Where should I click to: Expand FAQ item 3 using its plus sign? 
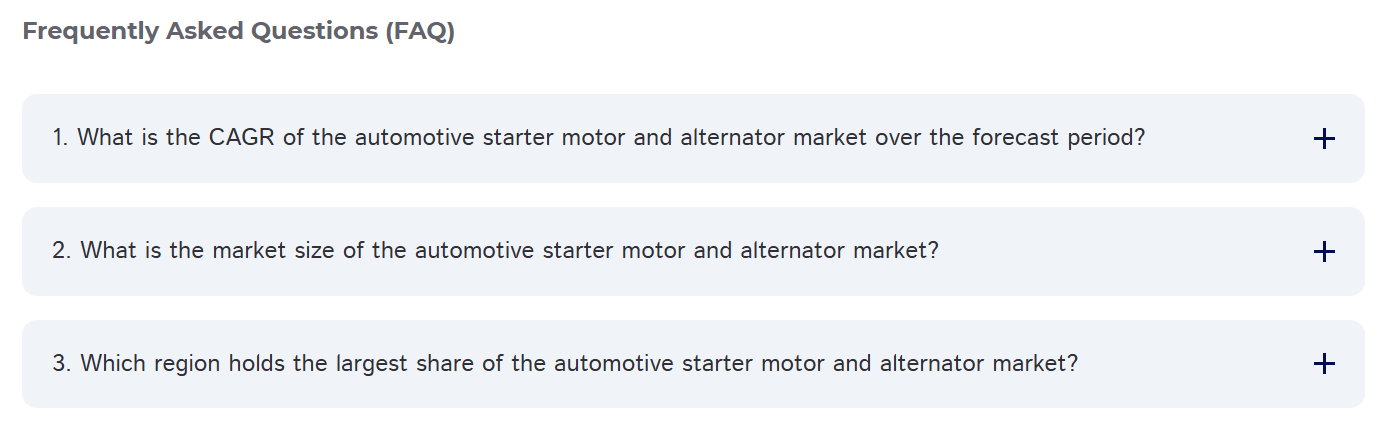(x=1323, y=364)
